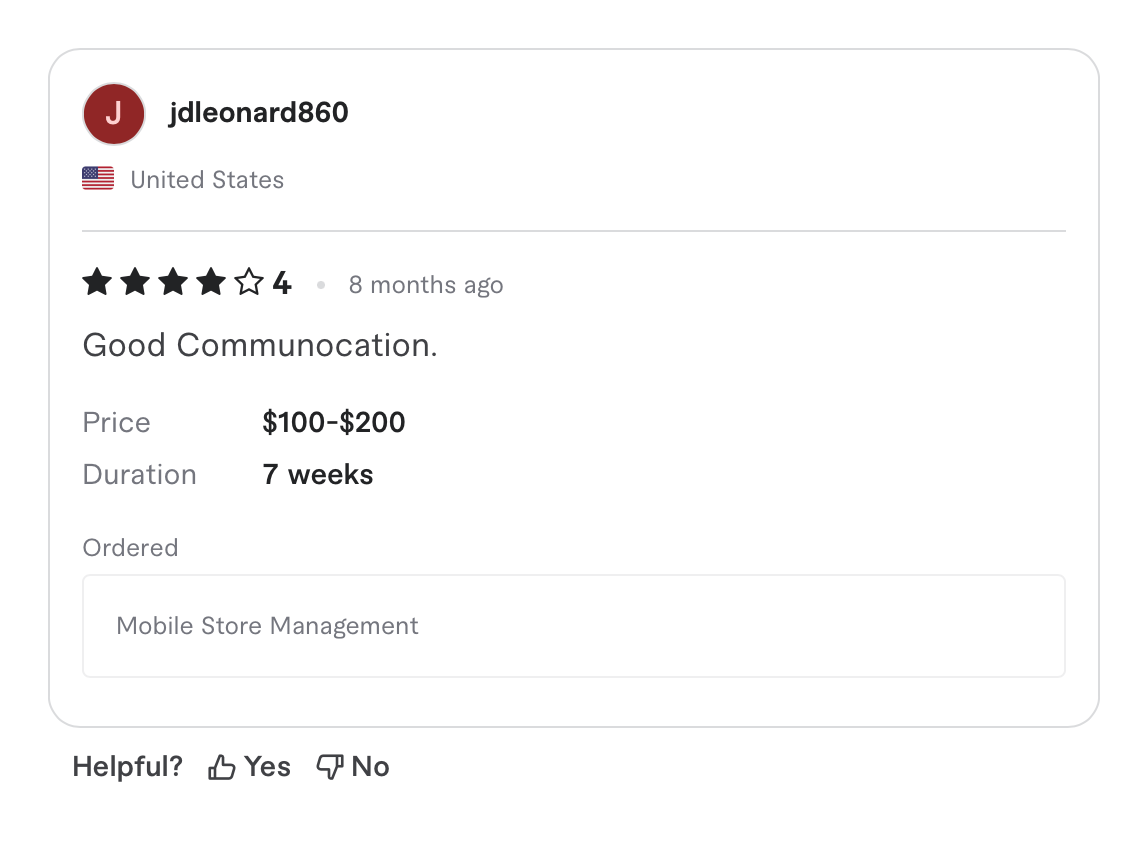Click the United States location text
Viewport: 1140px width, 858px height.
206,179
